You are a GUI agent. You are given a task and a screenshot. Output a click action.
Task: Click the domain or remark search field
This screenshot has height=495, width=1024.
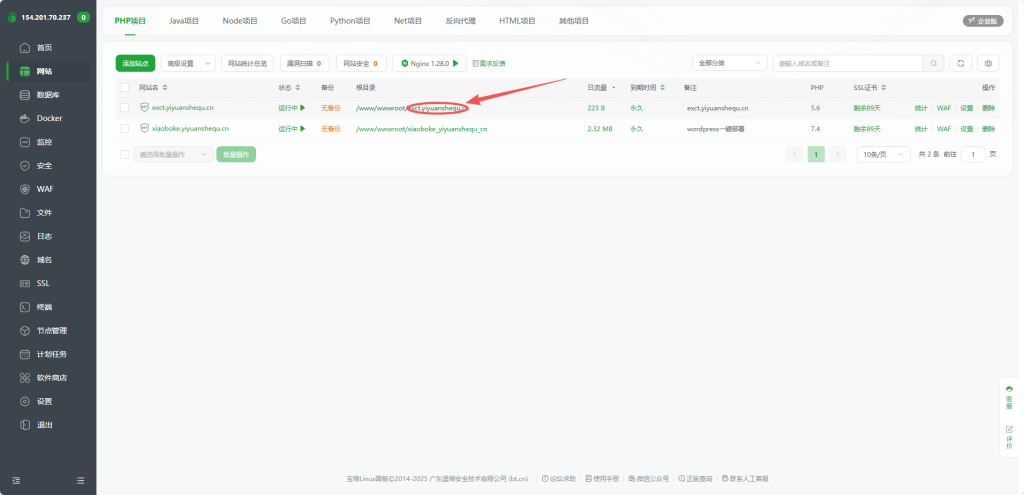(847, 63)
